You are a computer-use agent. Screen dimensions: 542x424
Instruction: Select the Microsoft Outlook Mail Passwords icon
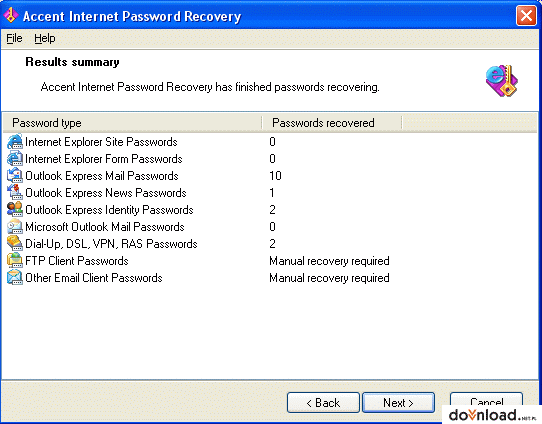[15, 227]
